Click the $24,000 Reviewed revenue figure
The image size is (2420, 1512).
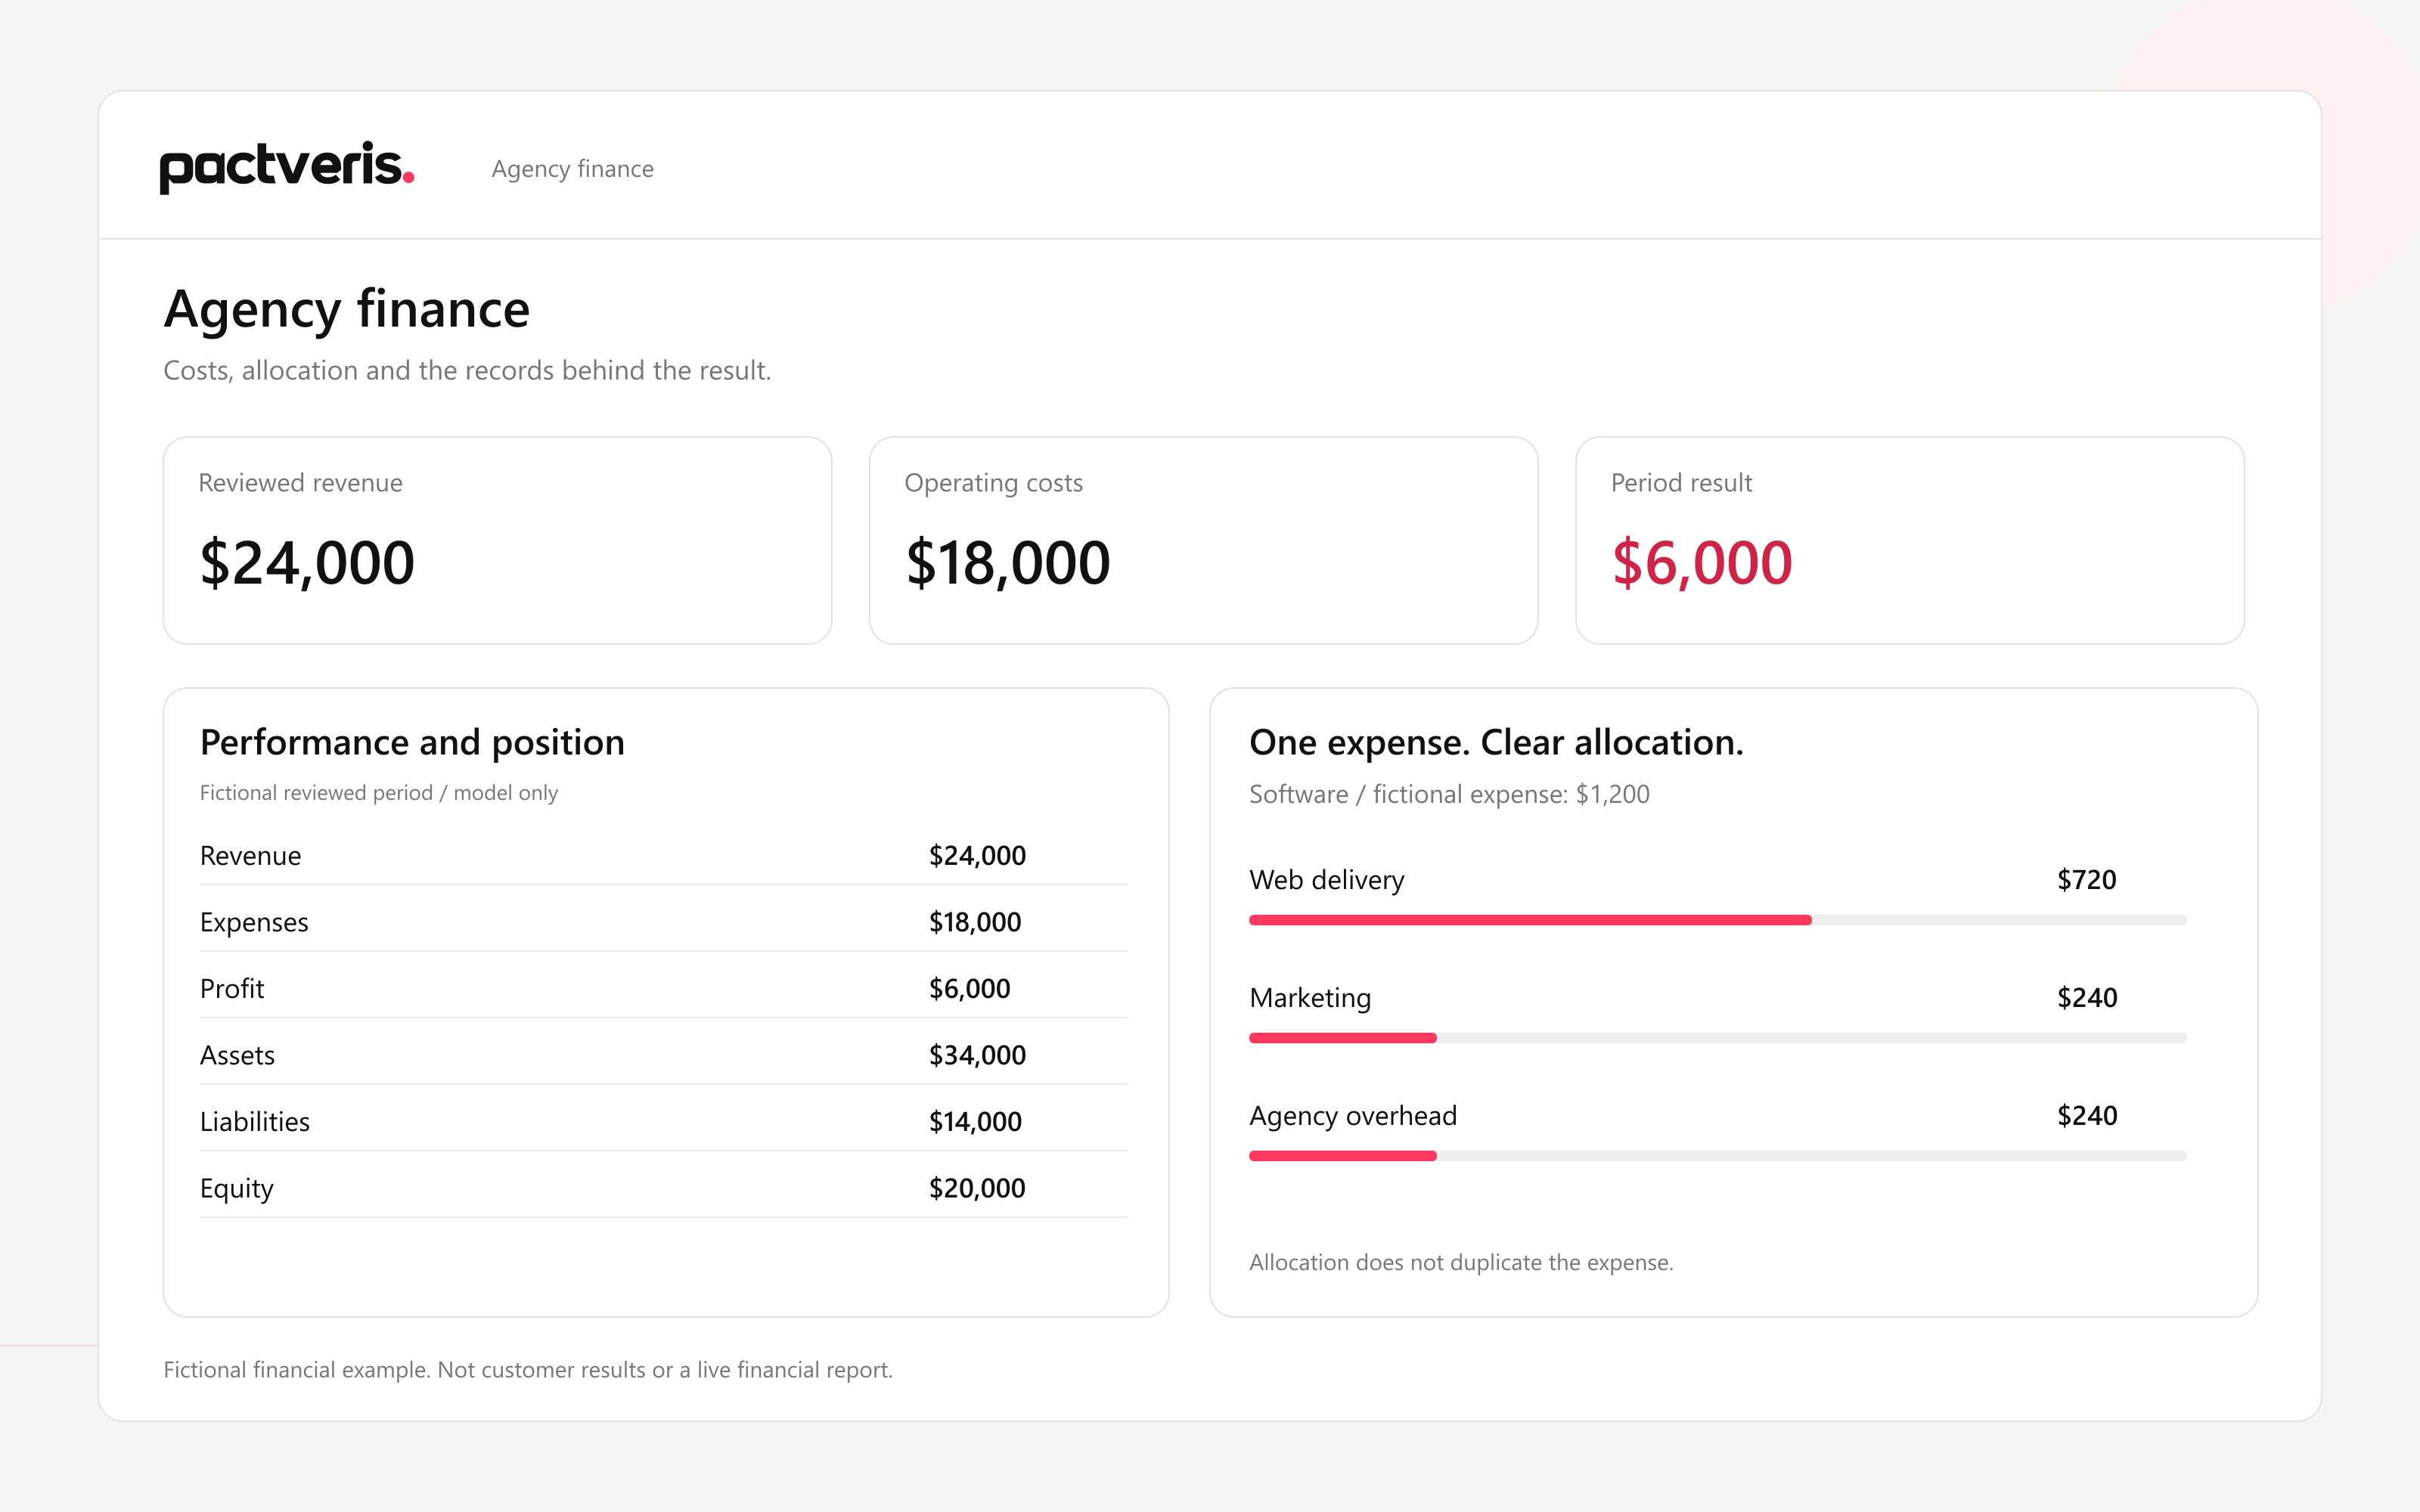click(307, 563)
